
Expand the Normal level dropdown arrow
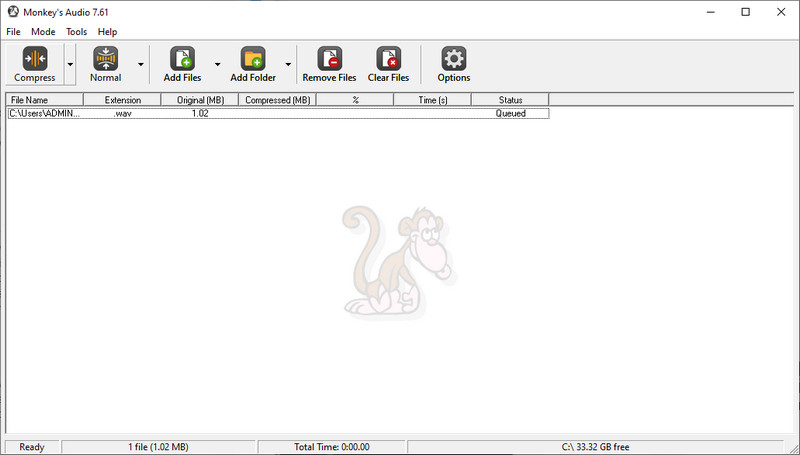(x=140, y=64)
